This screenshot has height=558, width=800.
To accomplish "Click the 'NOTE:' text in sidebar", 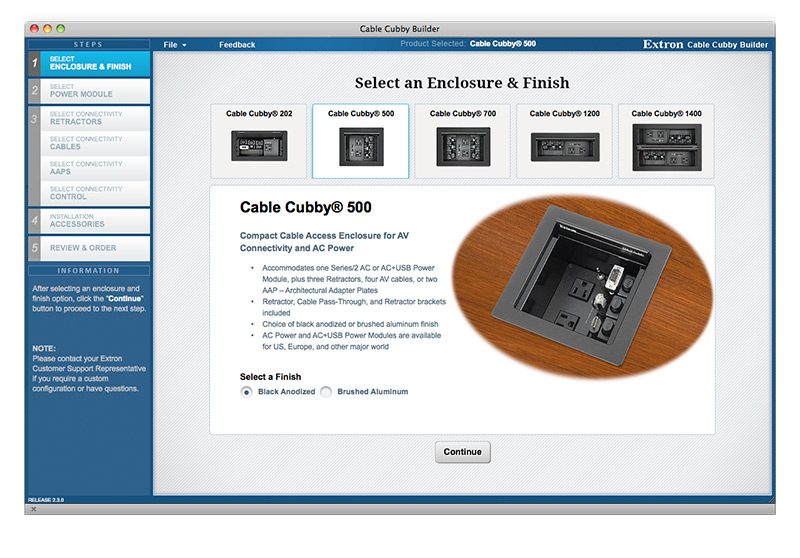I will click(44, 348).
